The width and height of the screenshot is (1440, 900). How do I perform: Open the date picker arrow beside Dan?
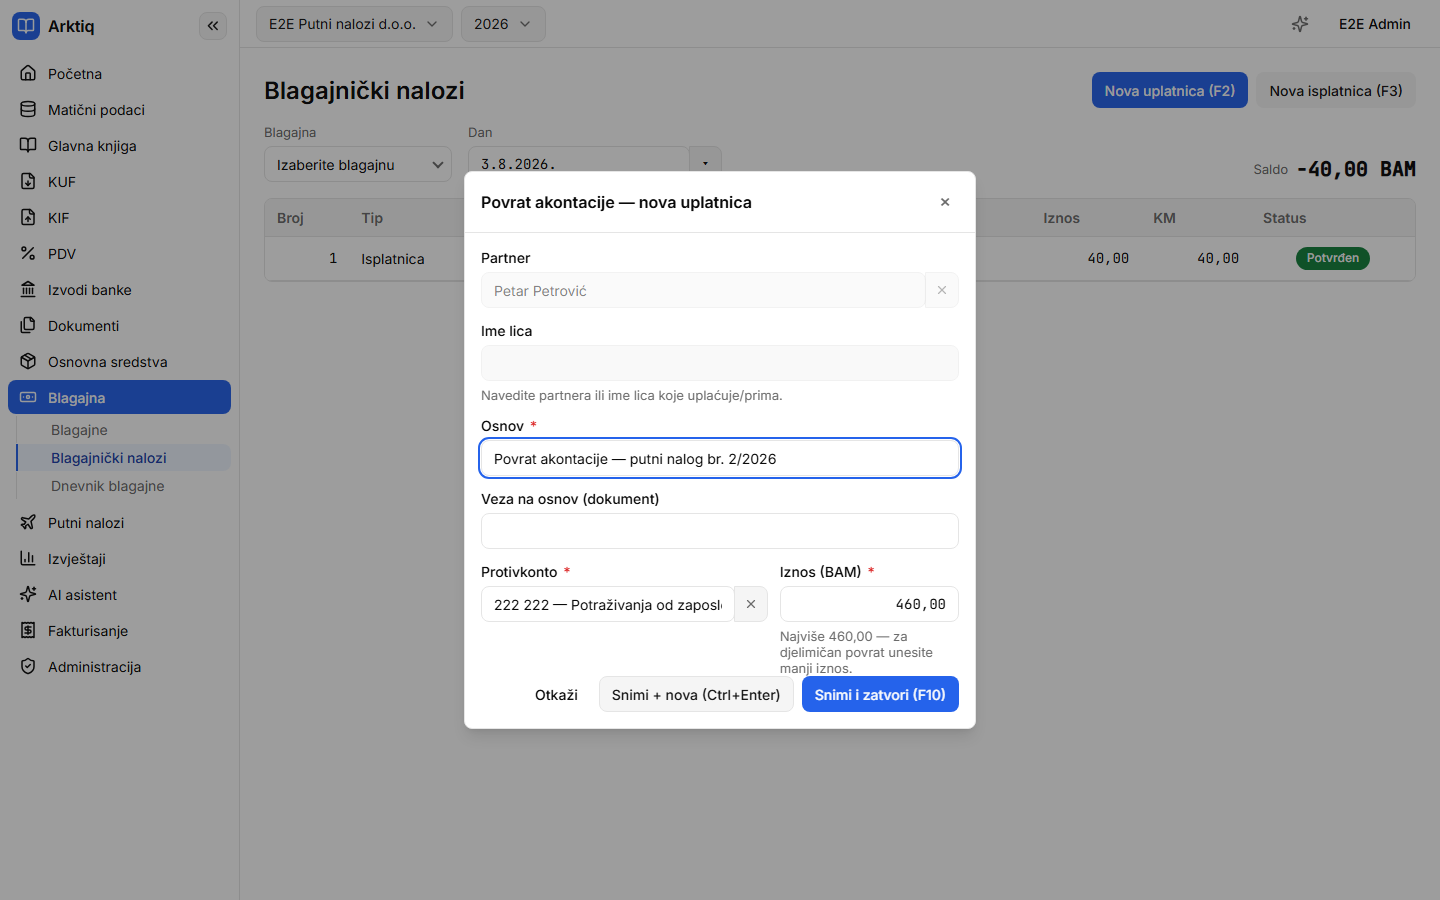tap(705, 163)
